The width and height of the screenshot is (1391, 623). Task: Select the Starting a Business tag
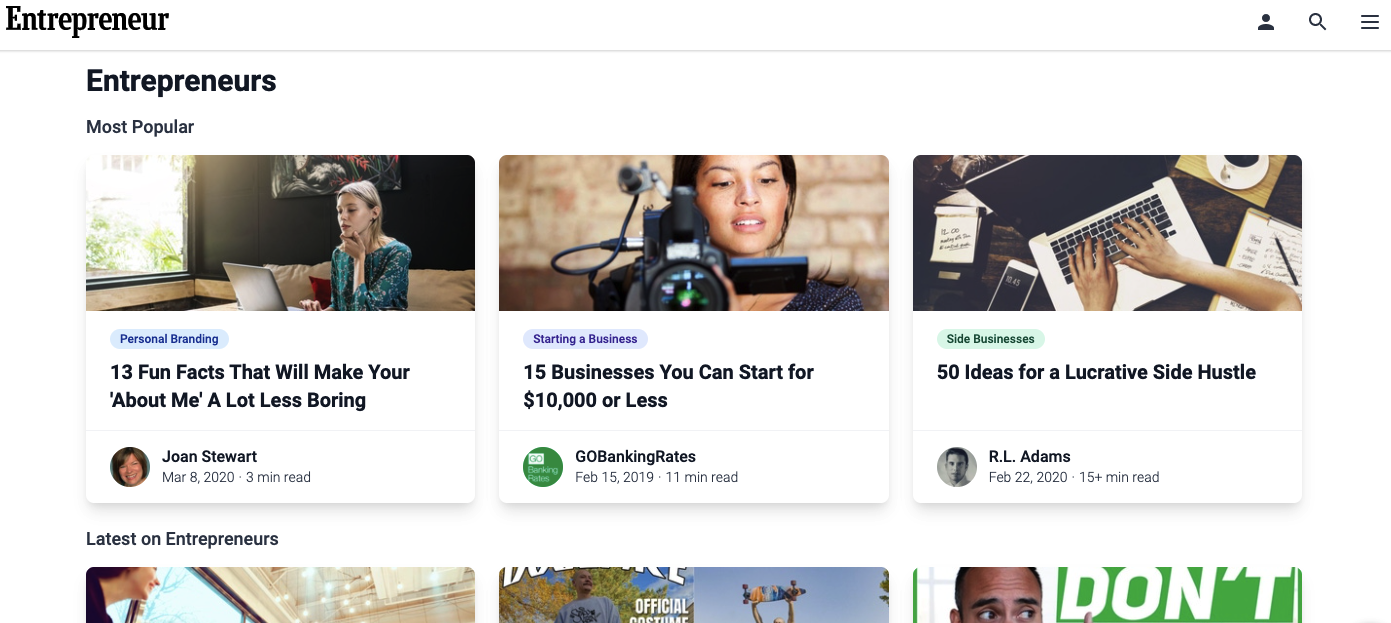tap(585, 339)
